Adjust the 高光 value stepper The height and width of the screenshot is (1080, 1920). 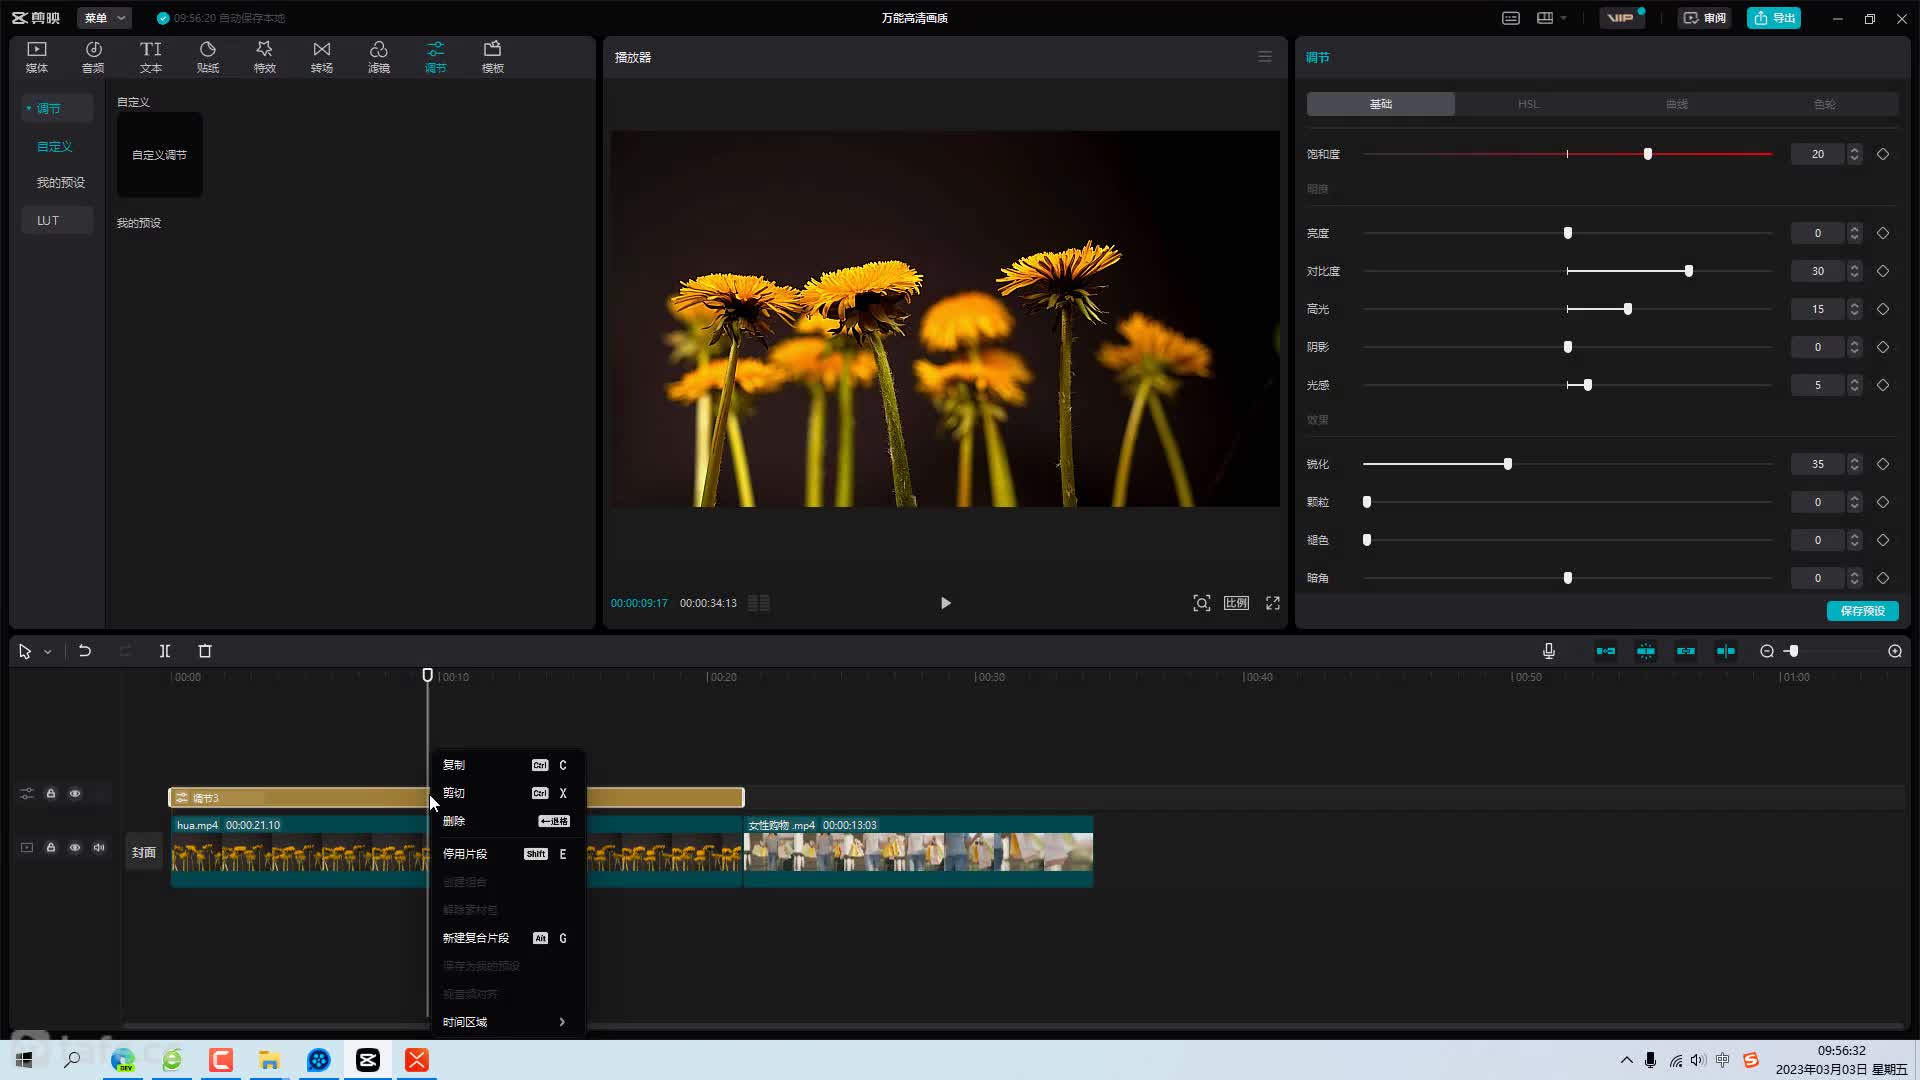[x=1855, y=309]
